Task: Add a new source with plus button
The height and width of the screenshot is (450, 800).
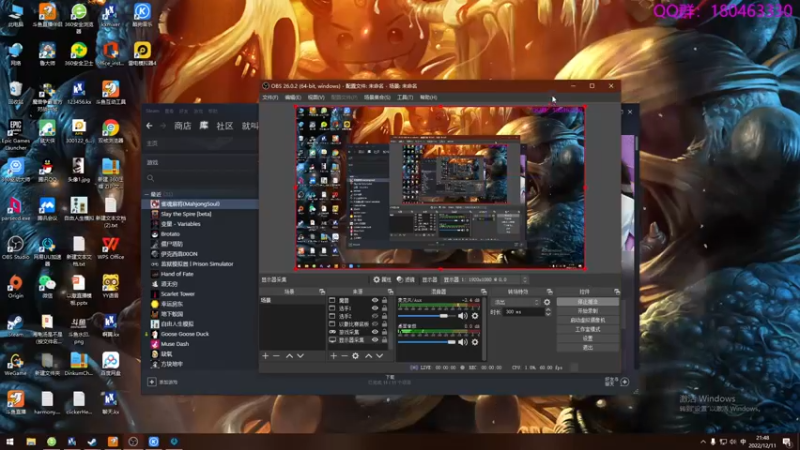Action: (x=333, y=356)
